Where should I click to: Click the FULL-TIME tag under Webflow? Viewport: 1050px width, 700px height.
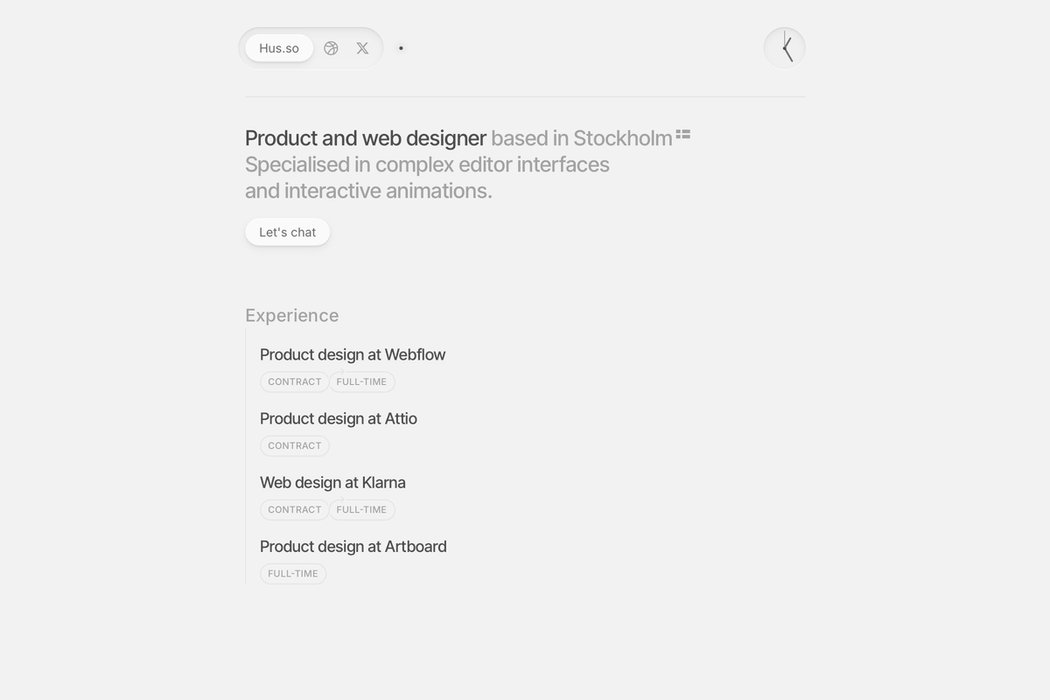(362, 382)
